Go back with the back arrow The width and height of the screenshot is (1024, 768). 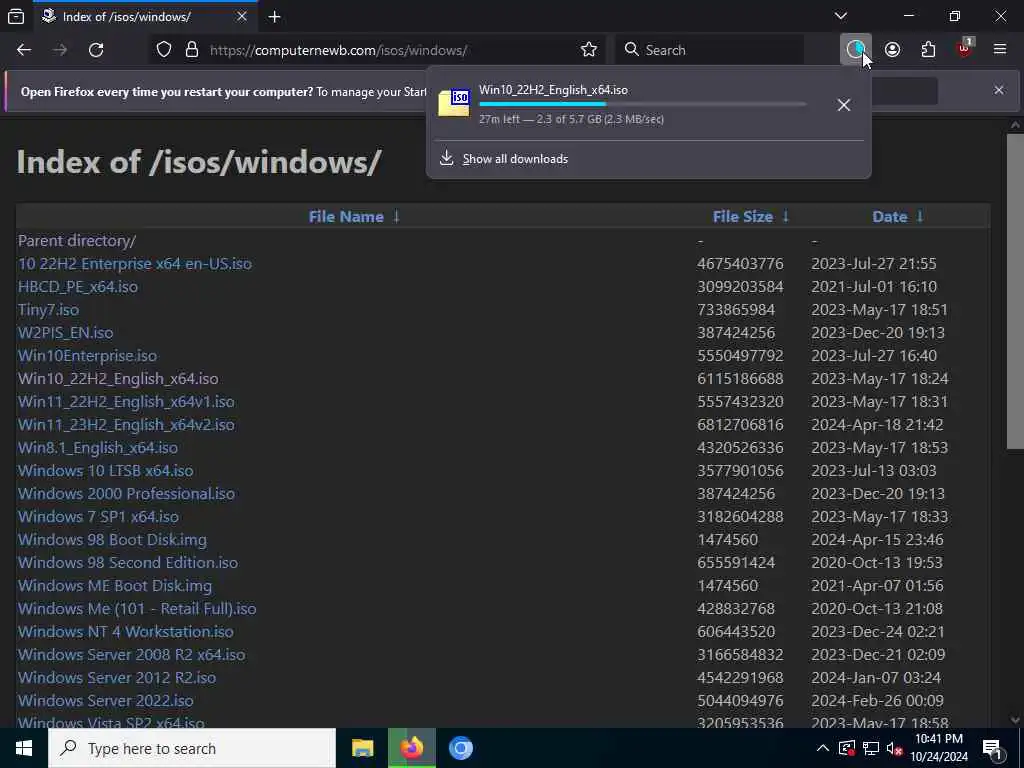24,50
